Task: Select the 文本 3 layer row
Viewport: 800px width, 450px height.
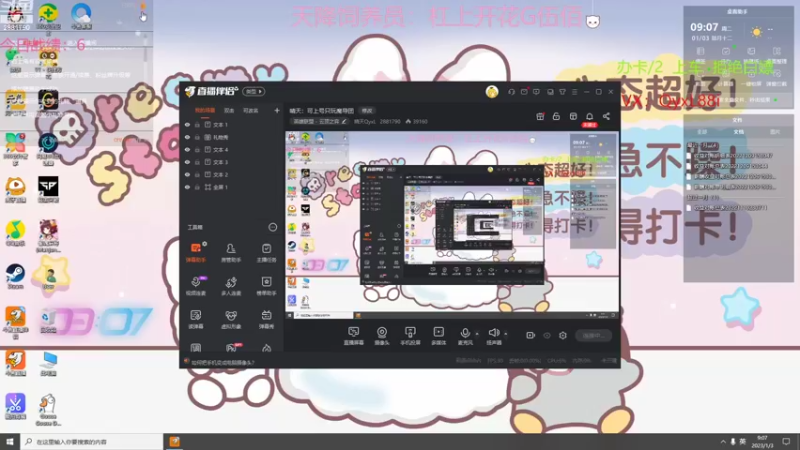Action: [x=232, y=162]
